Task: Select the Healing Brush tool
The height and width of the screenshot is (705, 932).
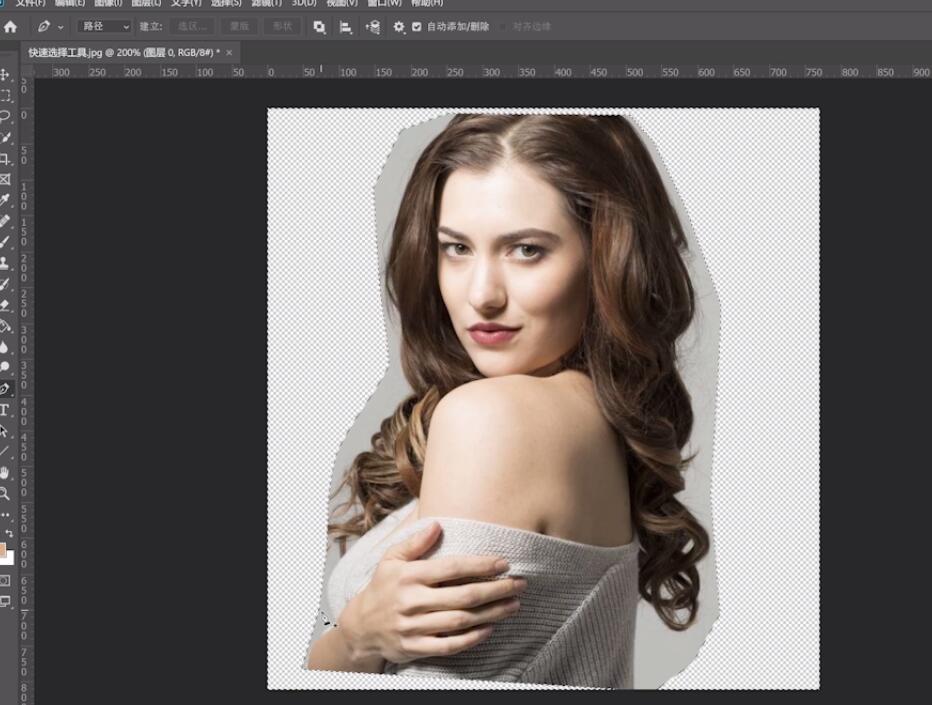Action: pyautogui.click(x=5, y=221)
